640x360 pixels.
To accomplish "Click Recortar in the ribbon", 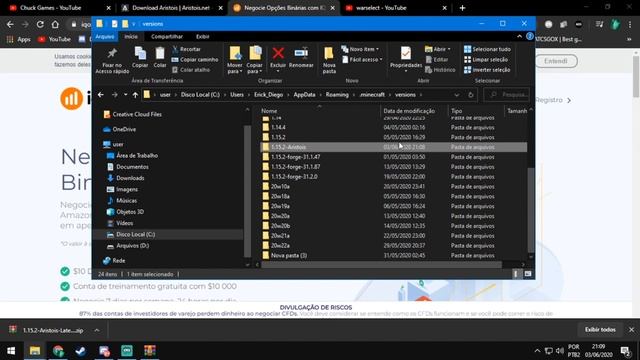I will tap(187, 49).
